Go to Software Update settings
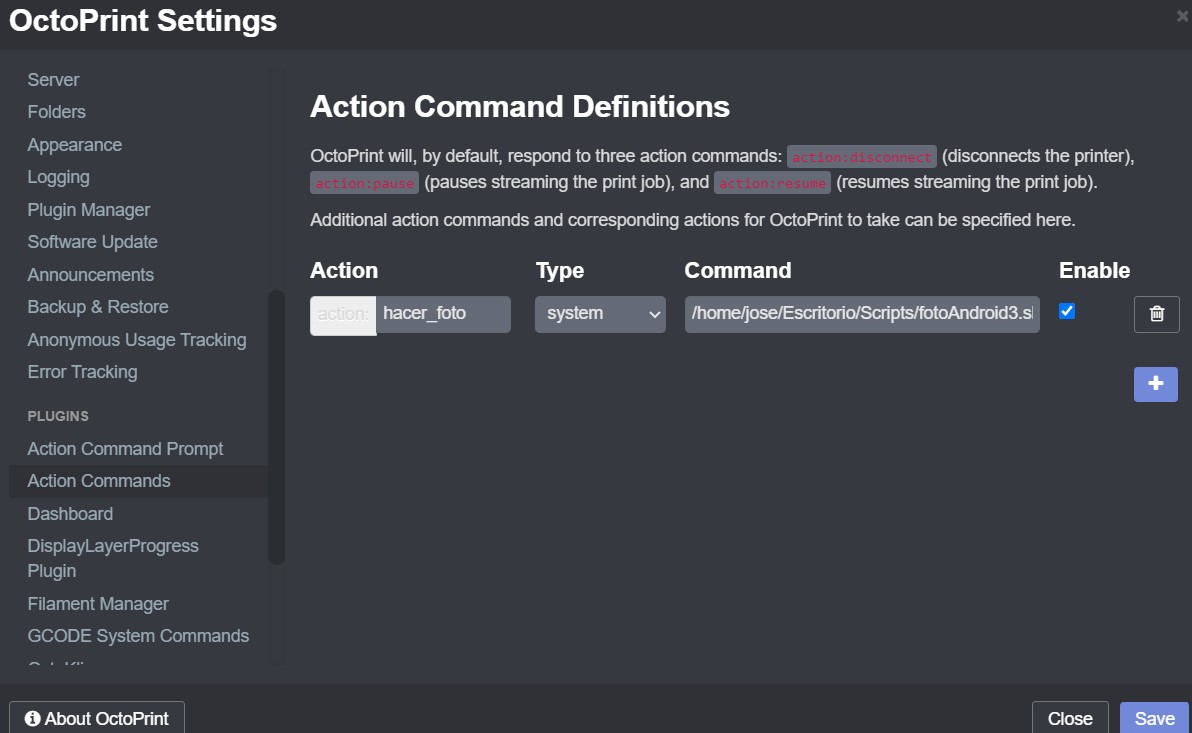Viewport: 1192px width, 733px height. point(92,242)
